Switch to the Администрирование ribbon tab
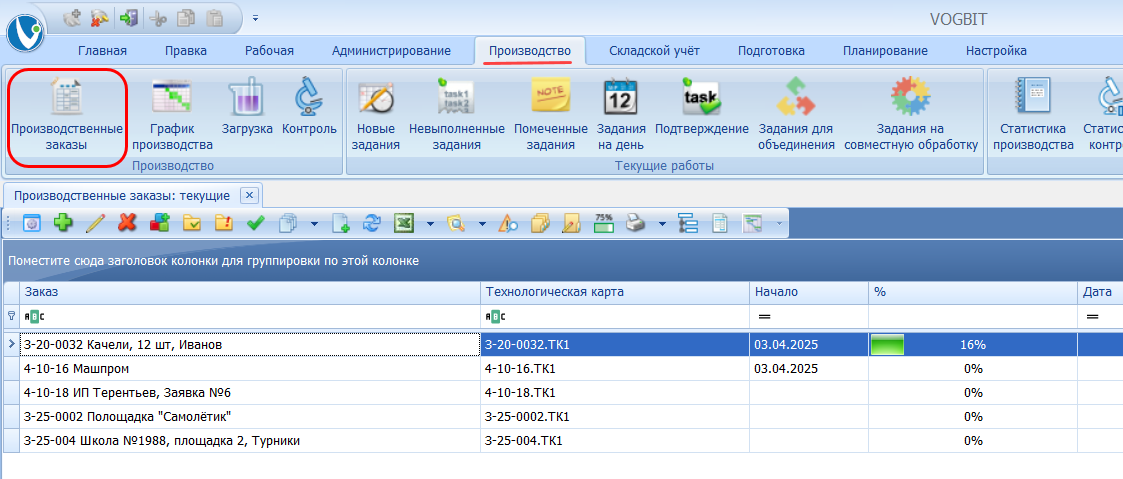This screenshot has width=1123, height=479. point(391,51)
